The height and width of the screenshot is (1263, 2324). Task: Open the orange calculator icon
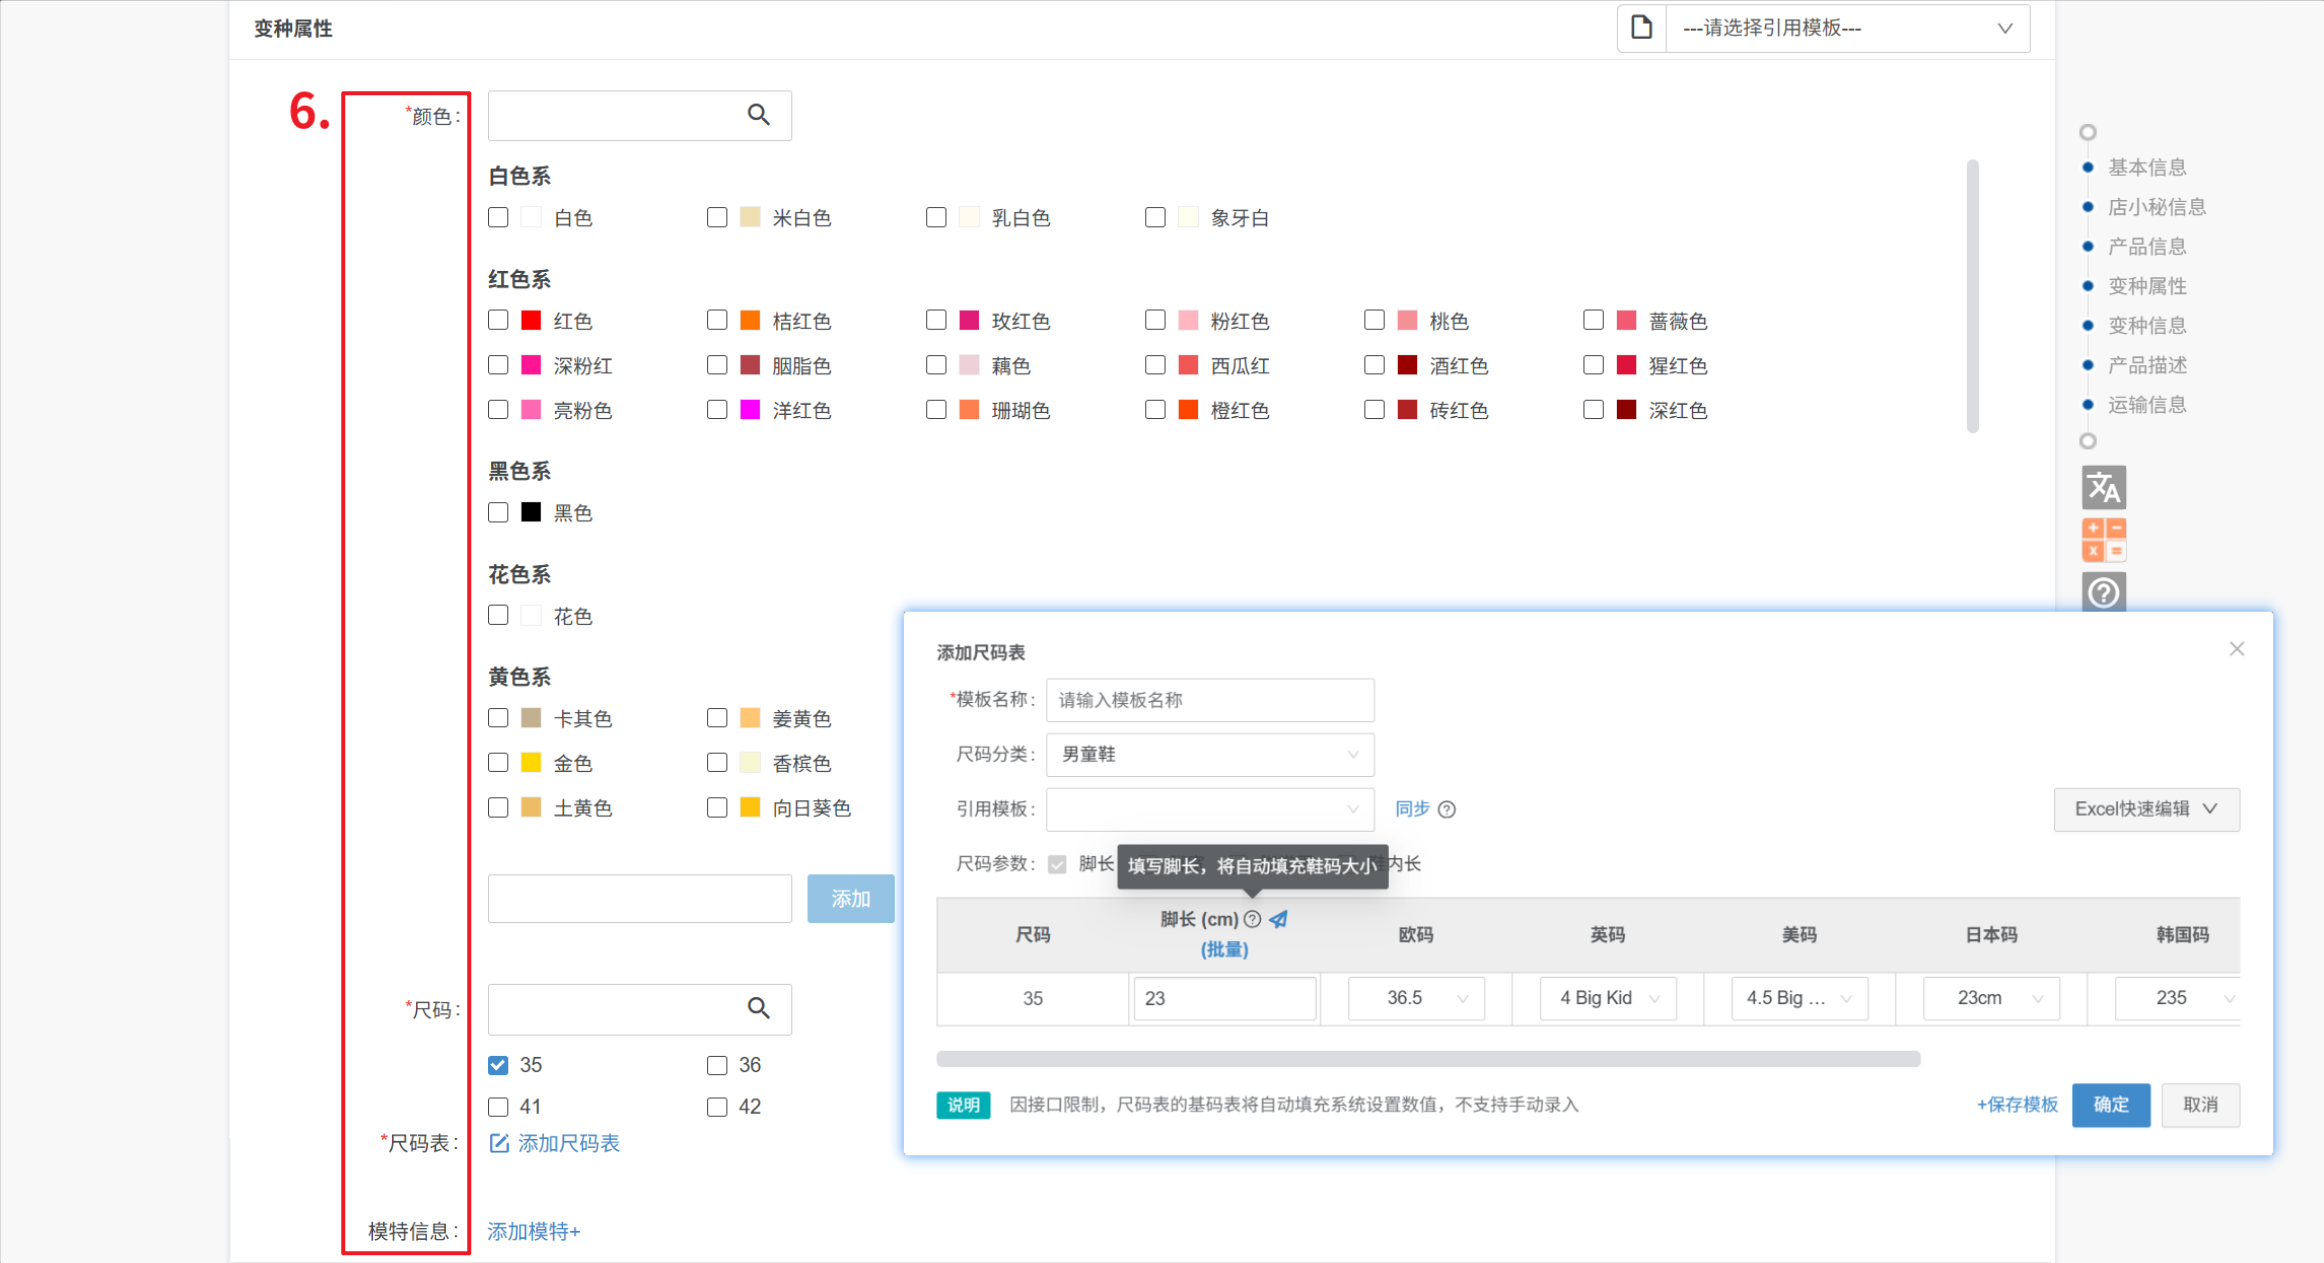pos(2103,540)
